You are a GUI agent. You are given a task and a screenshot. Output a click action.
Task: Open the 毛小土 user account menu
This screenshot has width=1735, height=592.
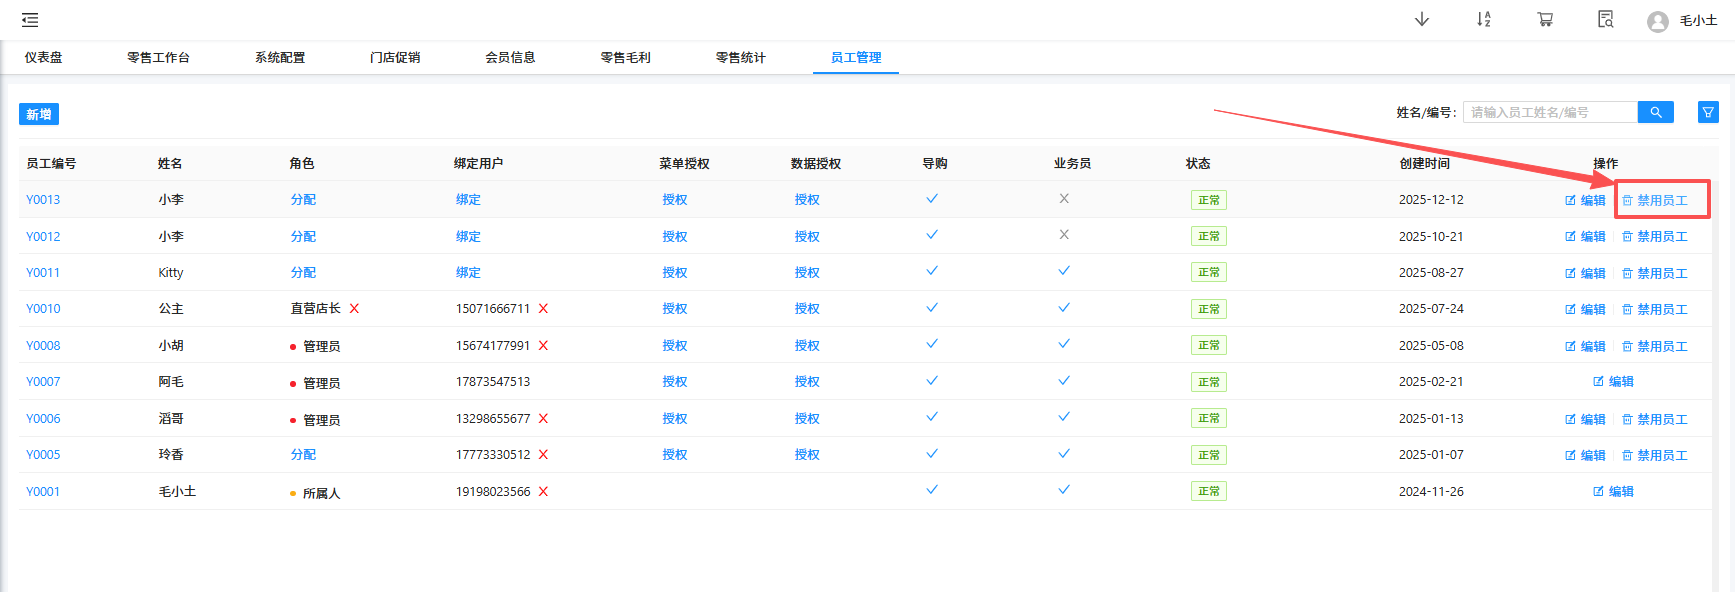1683,21
